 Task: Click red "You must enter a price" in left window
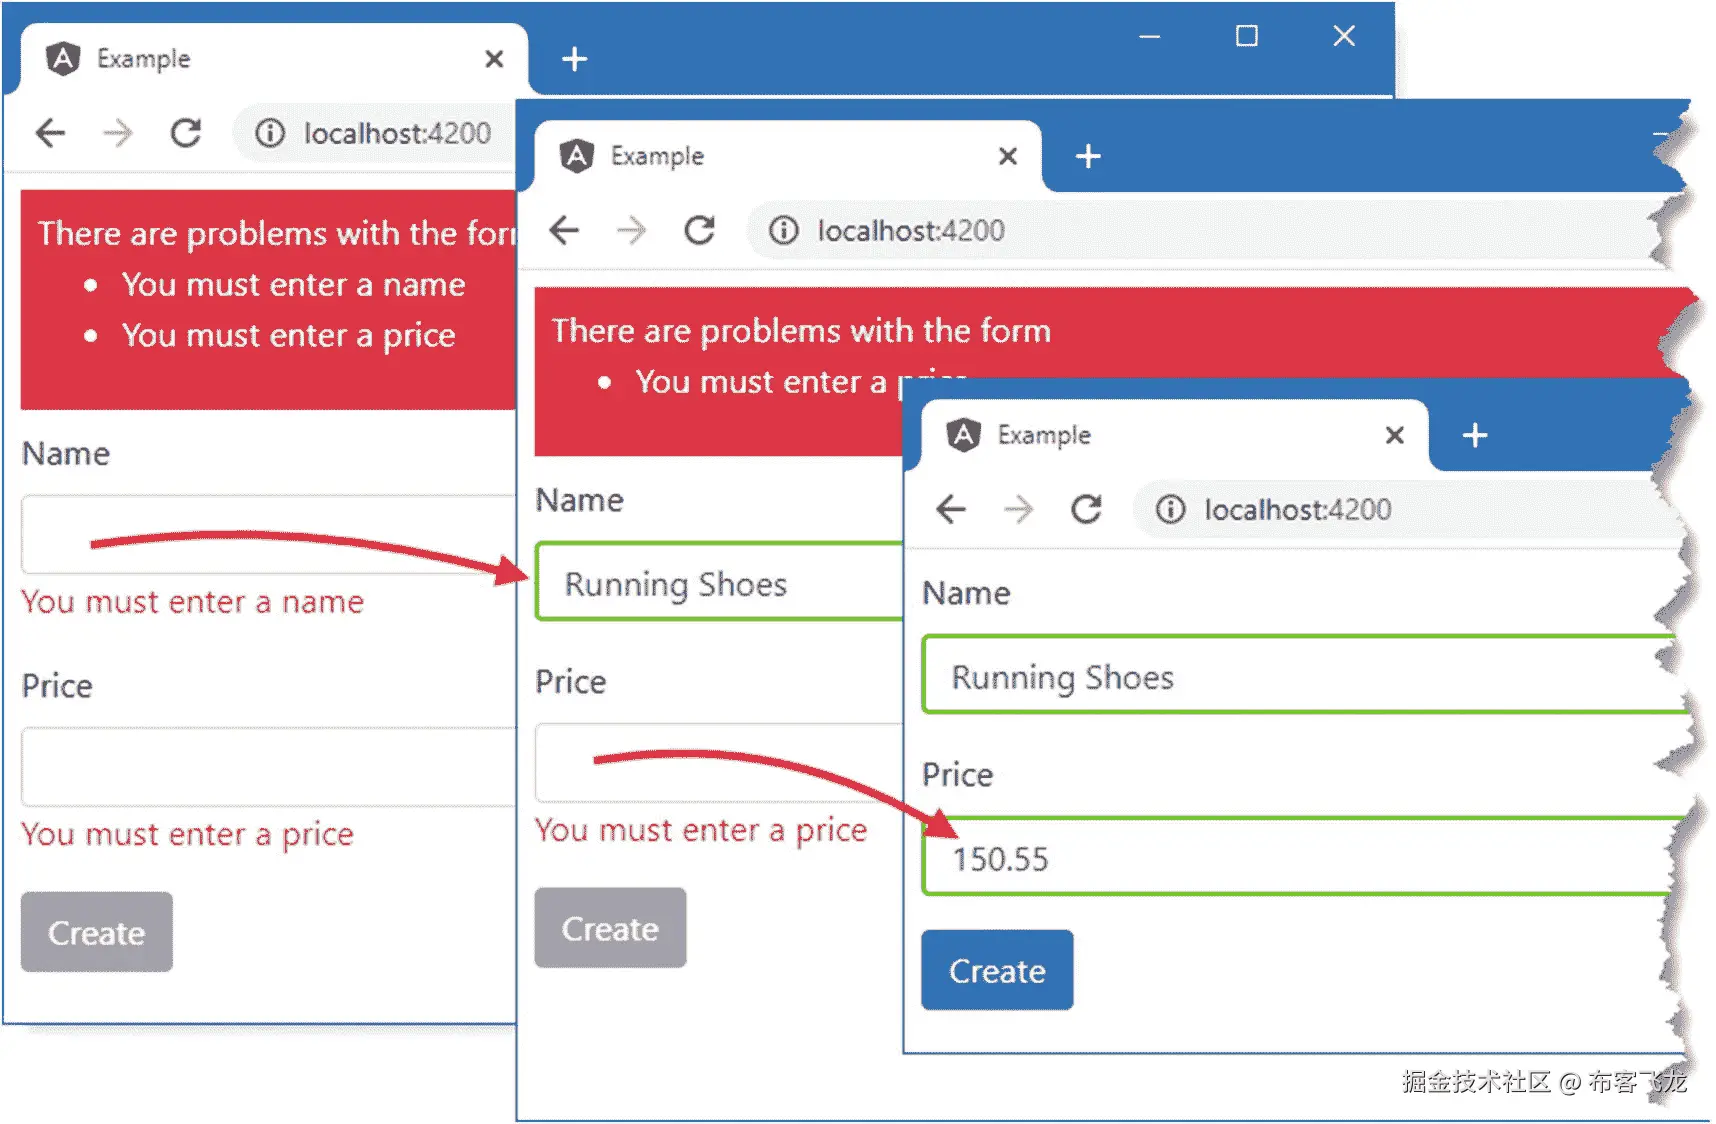[188, 834]
